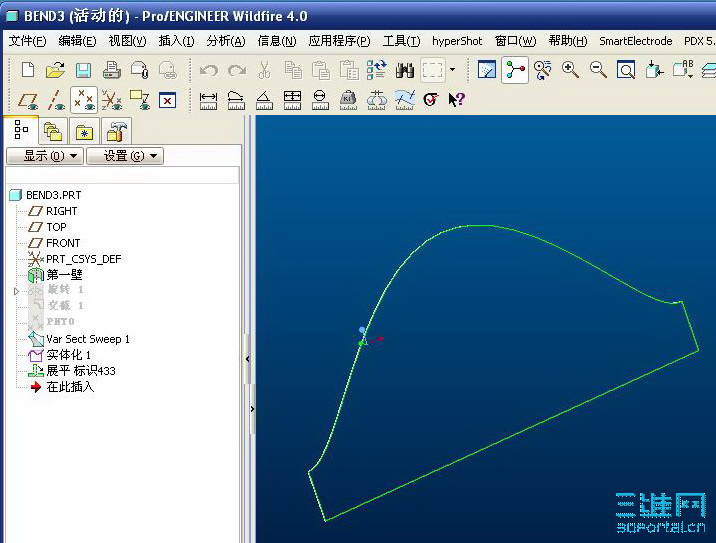The image size is (716, 543).
Task: Collapse navigator with sash arrow
Action: pyautogui.click(x=247, y=359)
